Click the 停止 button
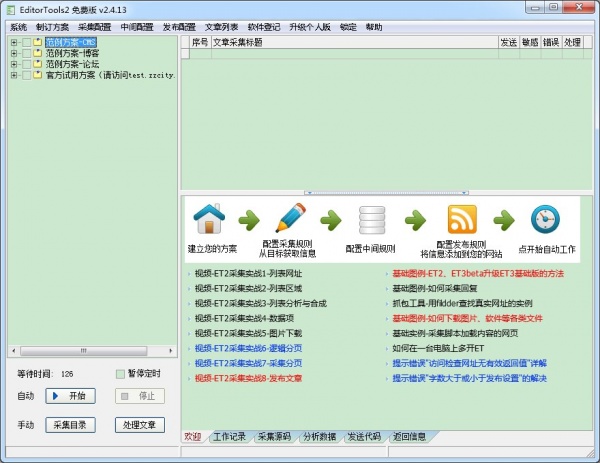600x463 pixels. point(140,396)
